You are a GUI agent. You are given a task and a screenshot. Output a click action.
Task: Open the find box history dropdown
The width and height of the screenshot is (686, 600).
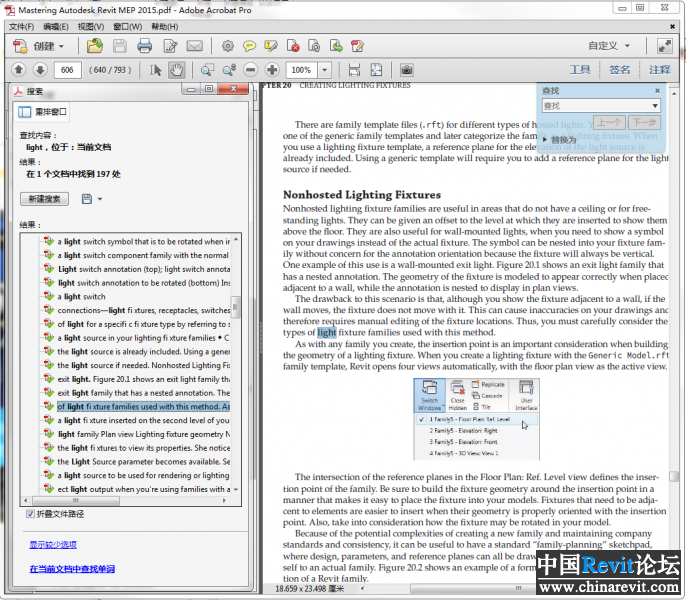tap(654, 105)
